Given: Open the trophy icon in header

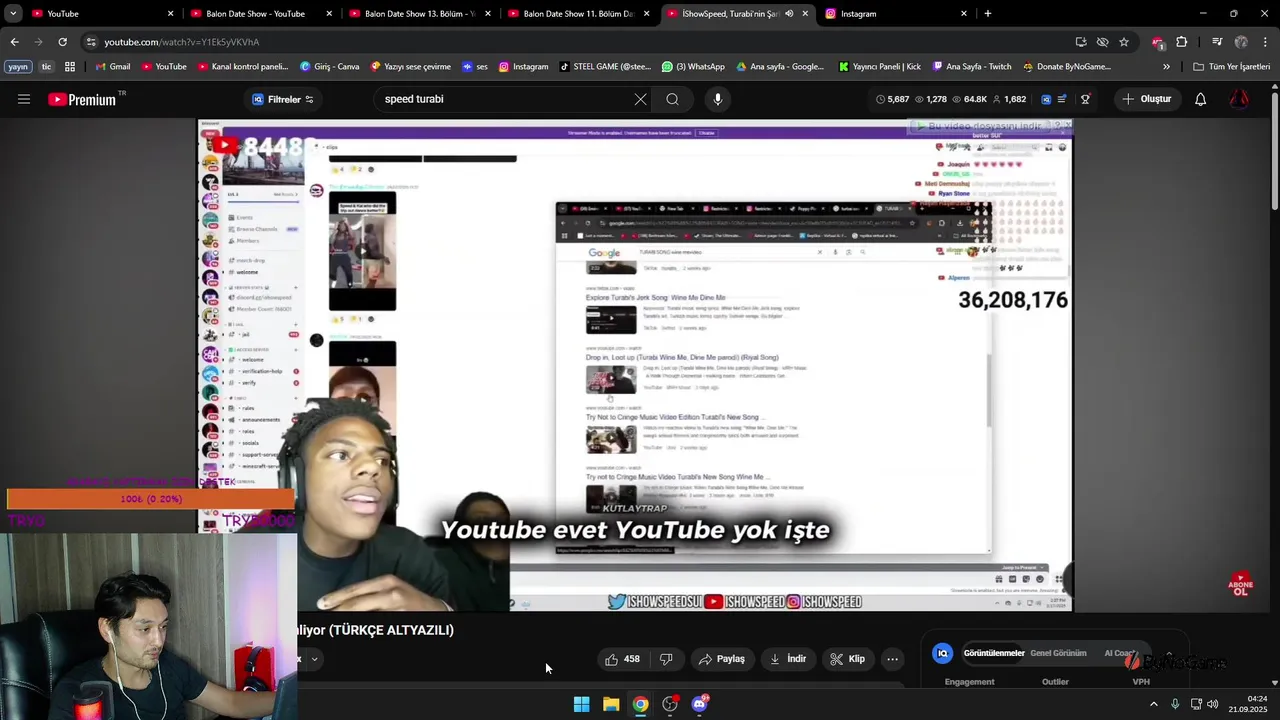Looking at the screenshot, I should click(x=1085, y=99).
